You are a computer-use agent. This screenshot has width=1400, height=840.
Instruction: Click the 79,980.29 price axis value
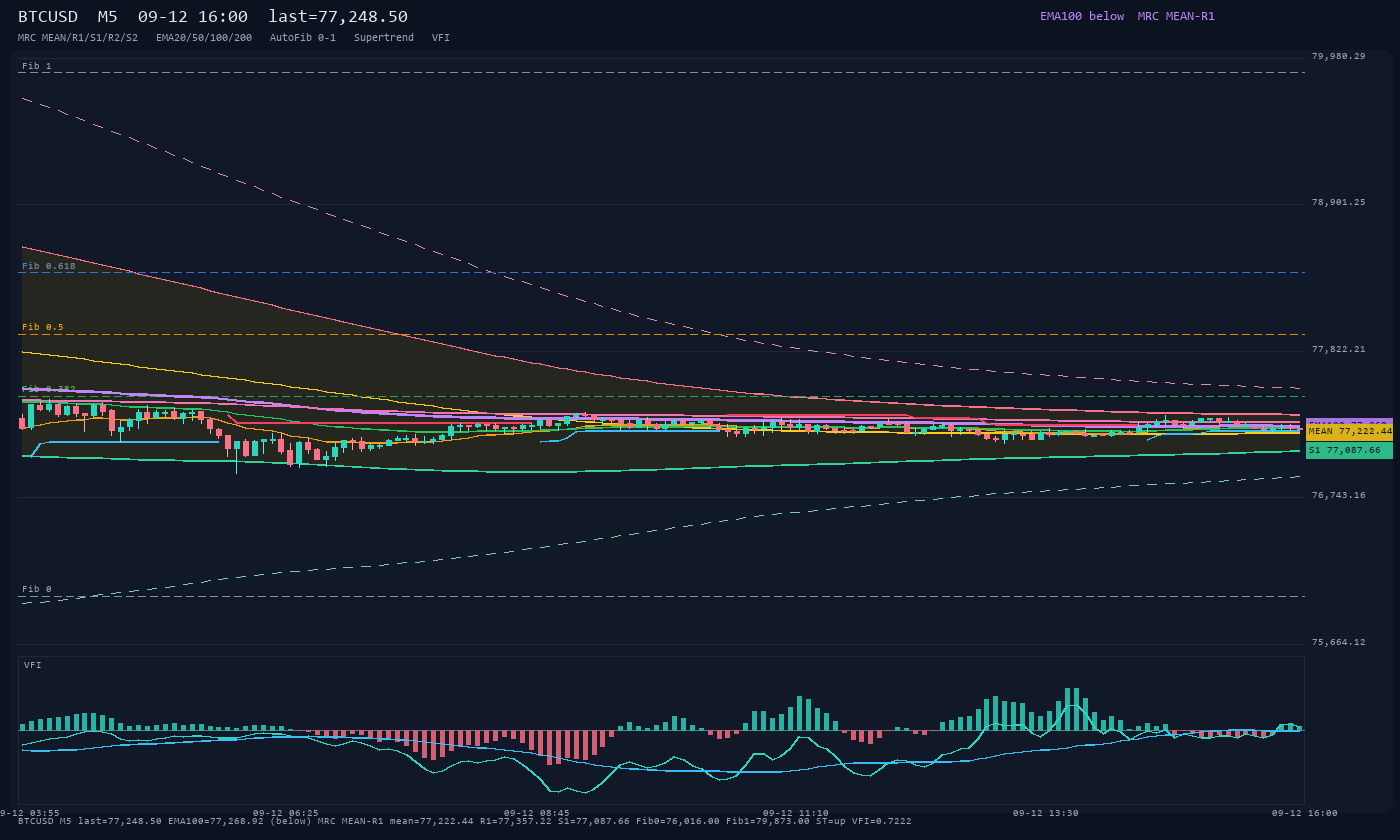1338,56
